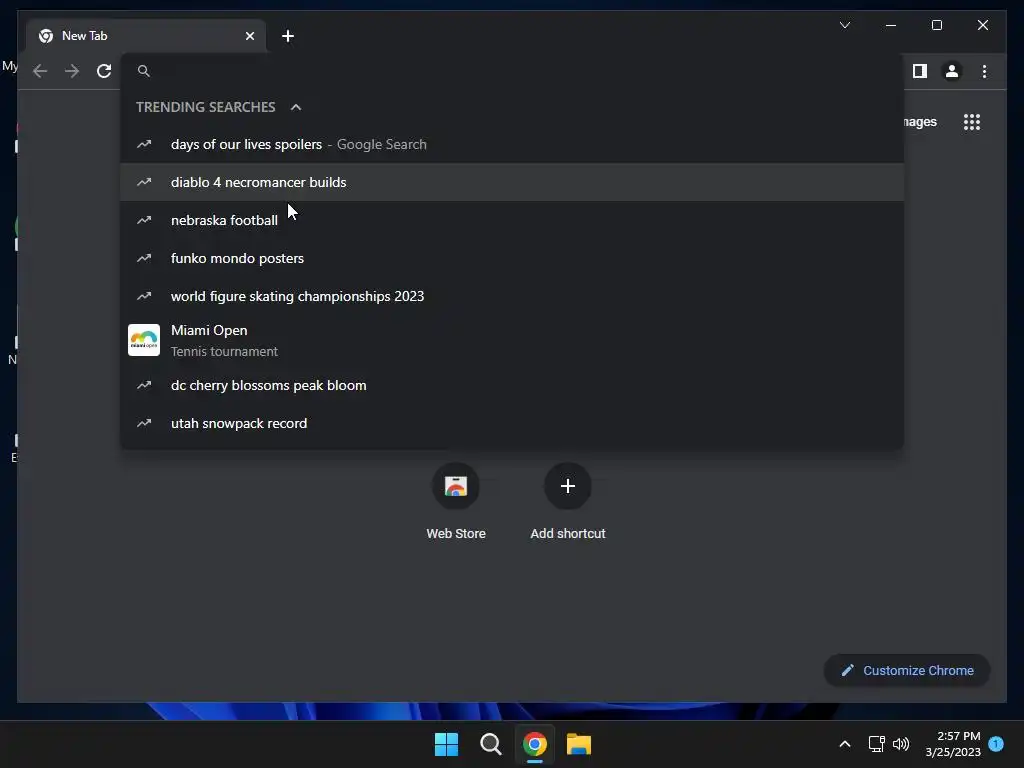This screenshot has width=1024, height=768.
Task: Open Windows taskbar search
Action: click(490, 744)
